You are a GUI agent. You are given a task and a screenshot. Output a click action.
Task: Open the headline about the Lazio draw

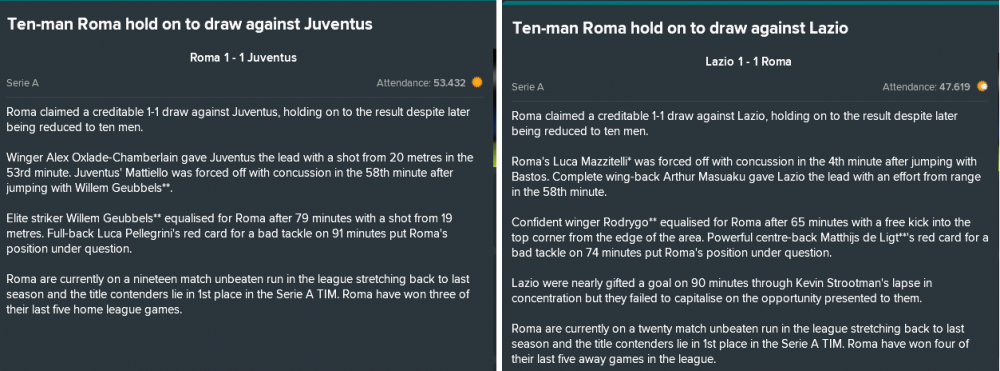pyautogui.click(x=680, y=29)
